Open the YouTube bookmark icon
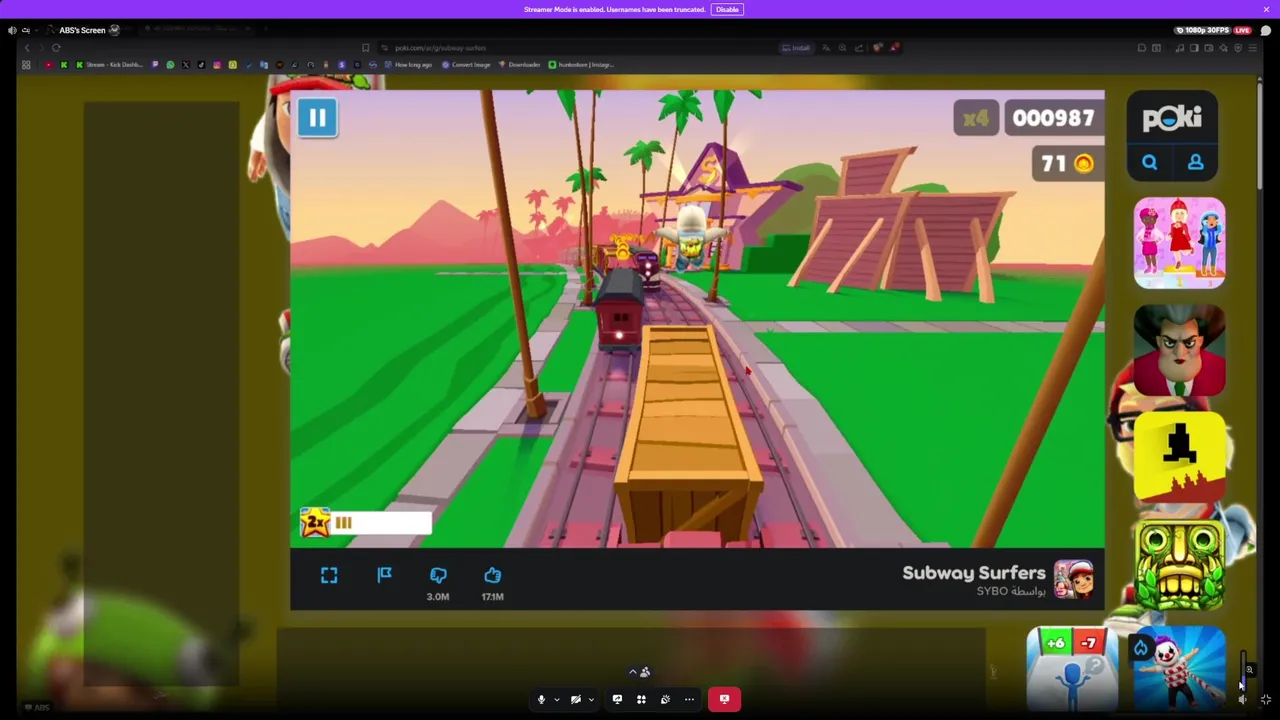The height and width of the screenshot is (720, 1280). tap(48, 65)
